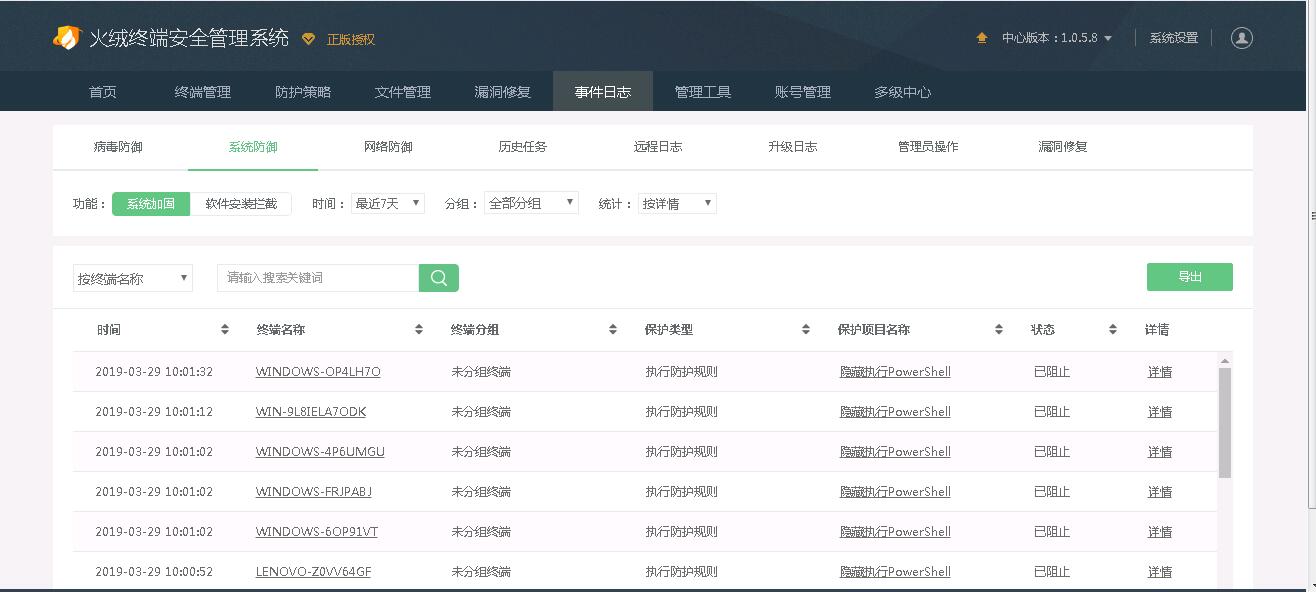Sort by 时间 column arrows
Screen dimensions: 1316x592
pyautogui.click(x=225, y=330)
